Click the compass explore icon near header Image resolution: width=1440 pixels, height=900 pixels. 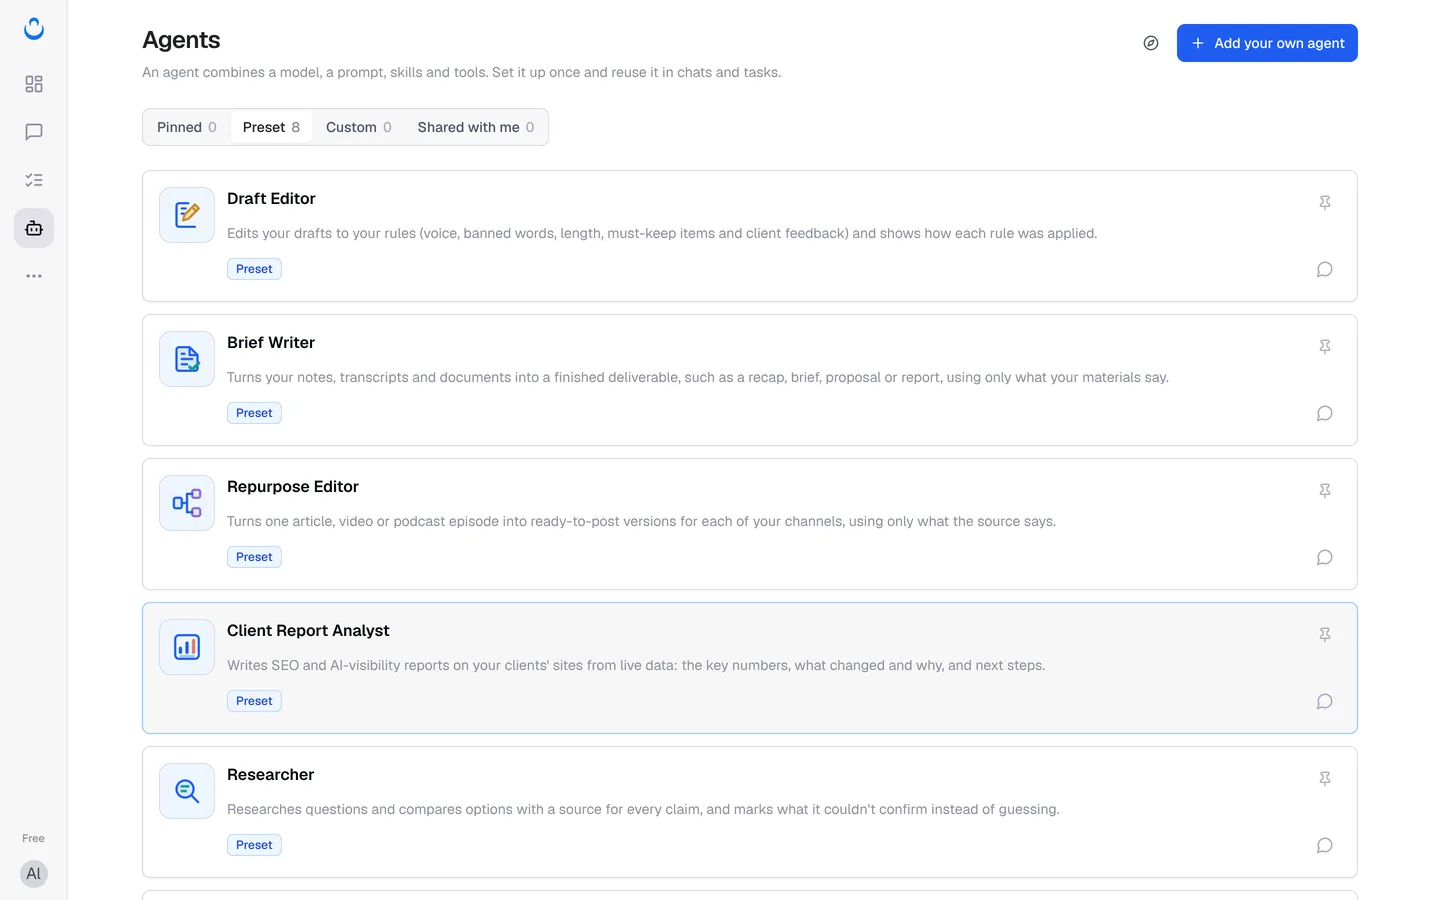point(1151,43)
